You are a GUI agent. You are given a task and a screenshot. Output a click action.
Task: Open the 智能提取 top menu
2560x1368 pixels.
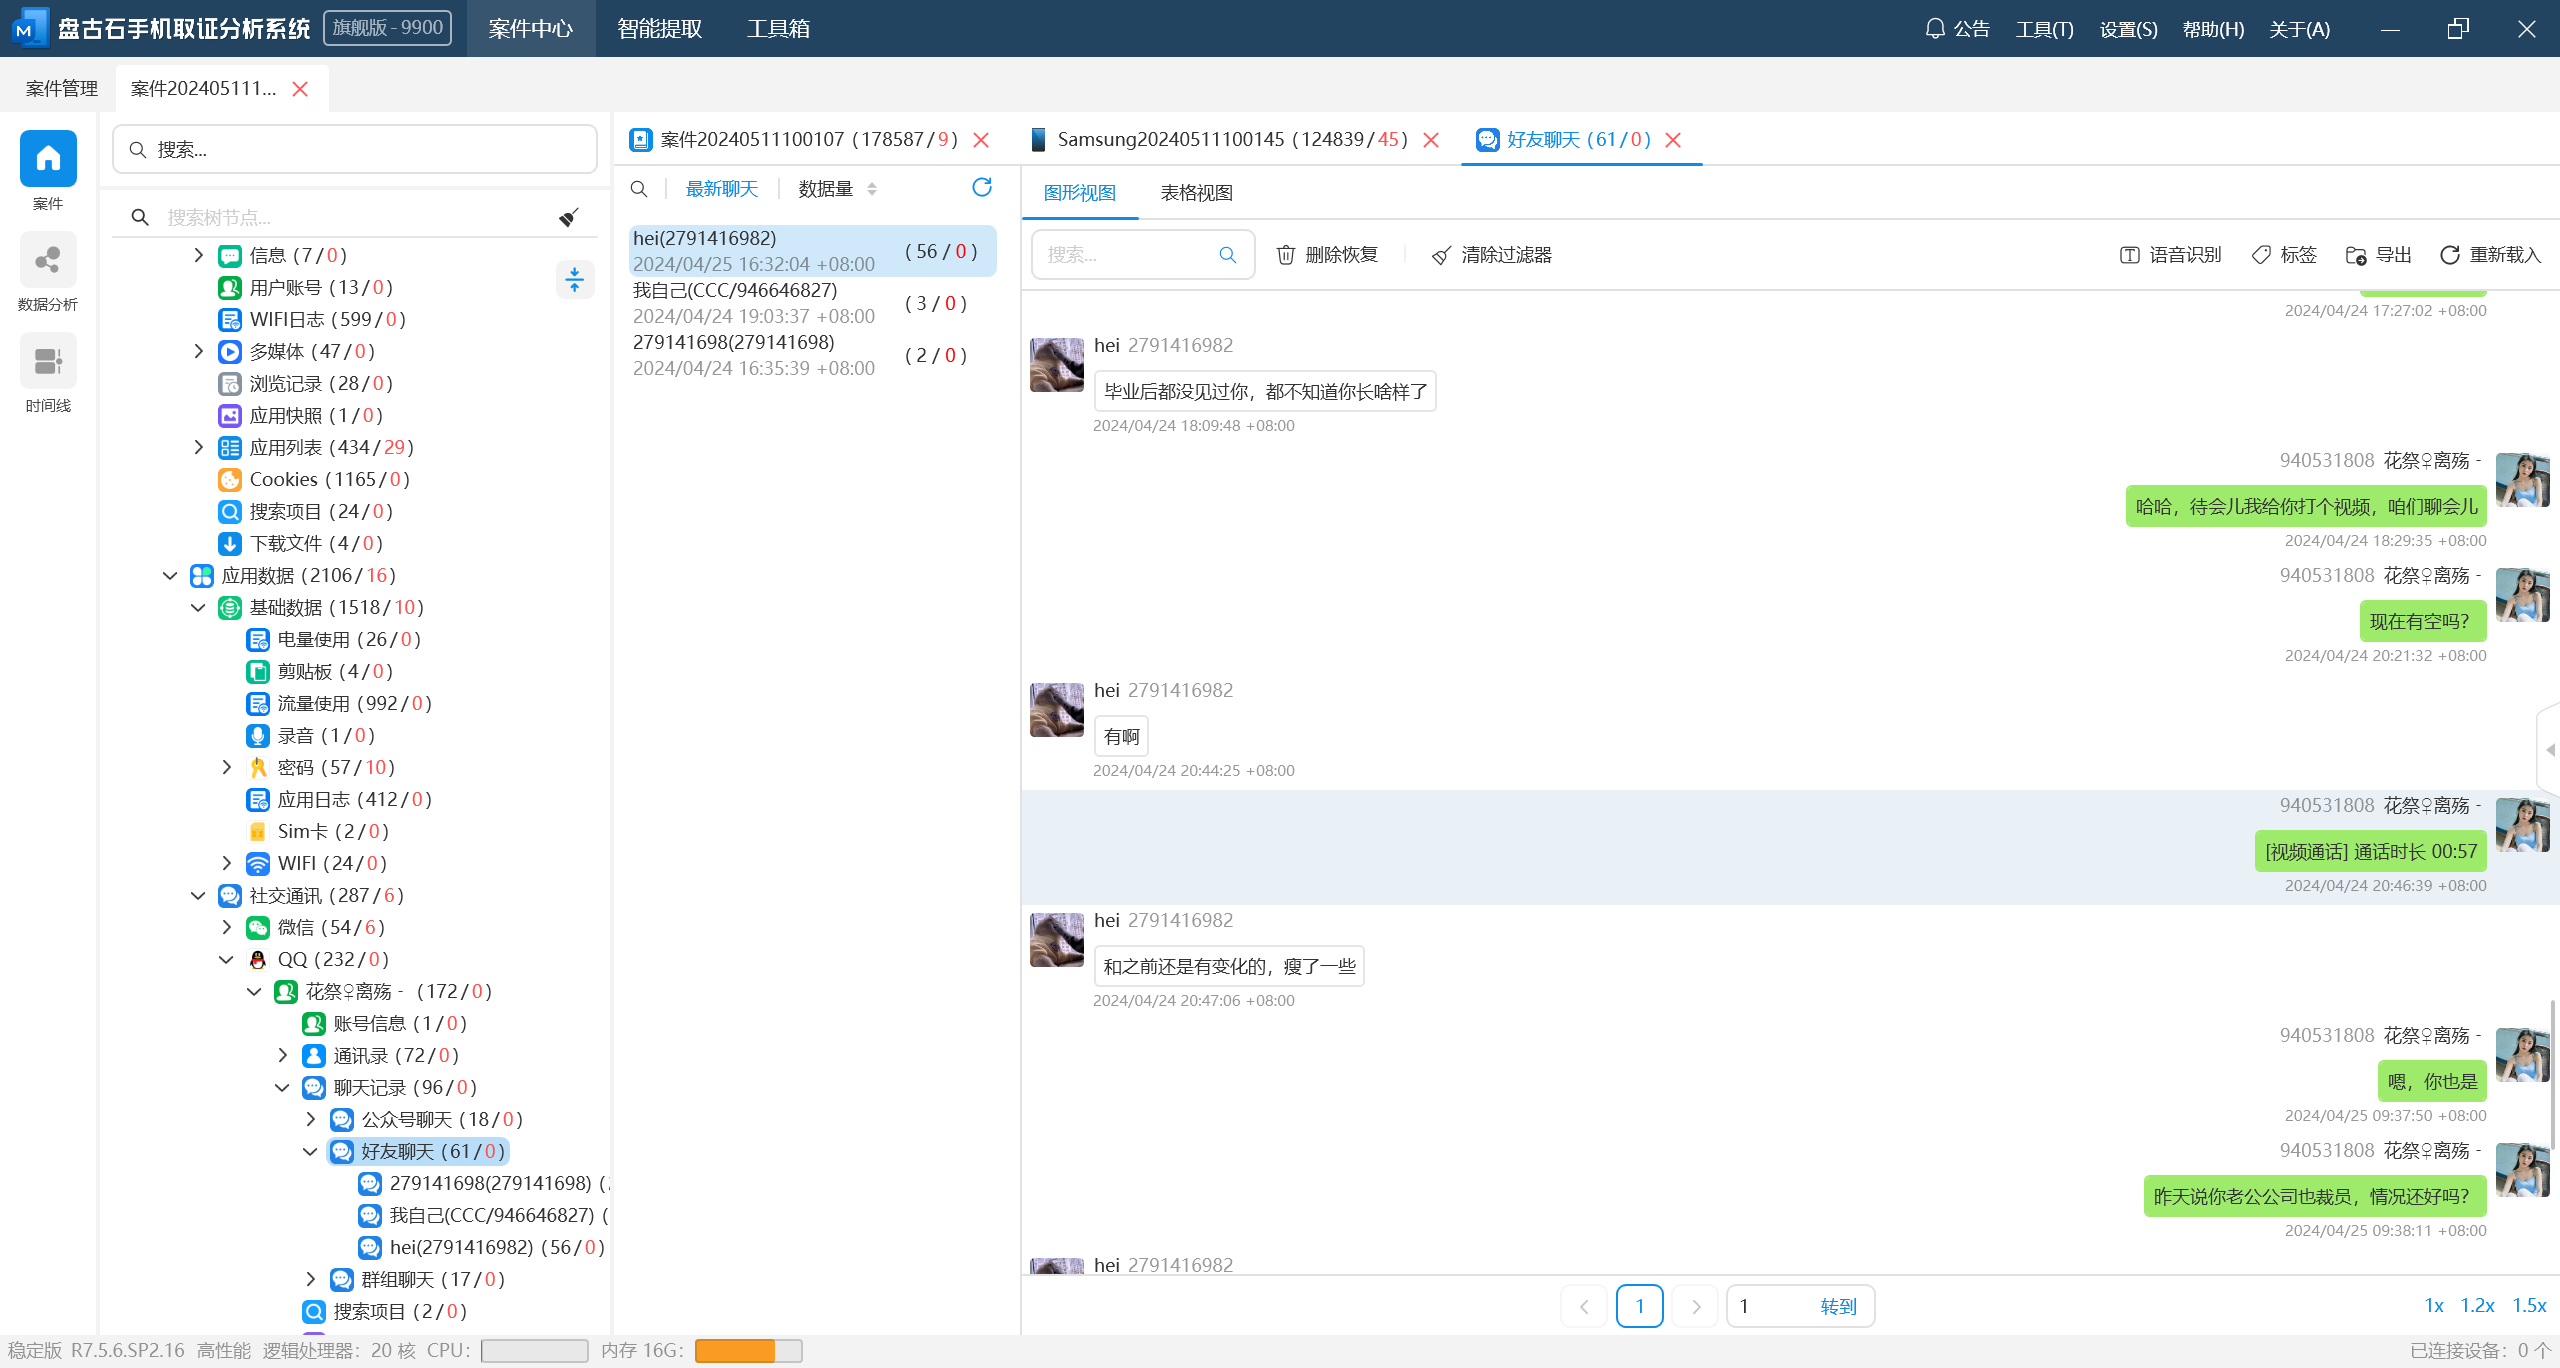pyautogui.click(x=660, y=29)
